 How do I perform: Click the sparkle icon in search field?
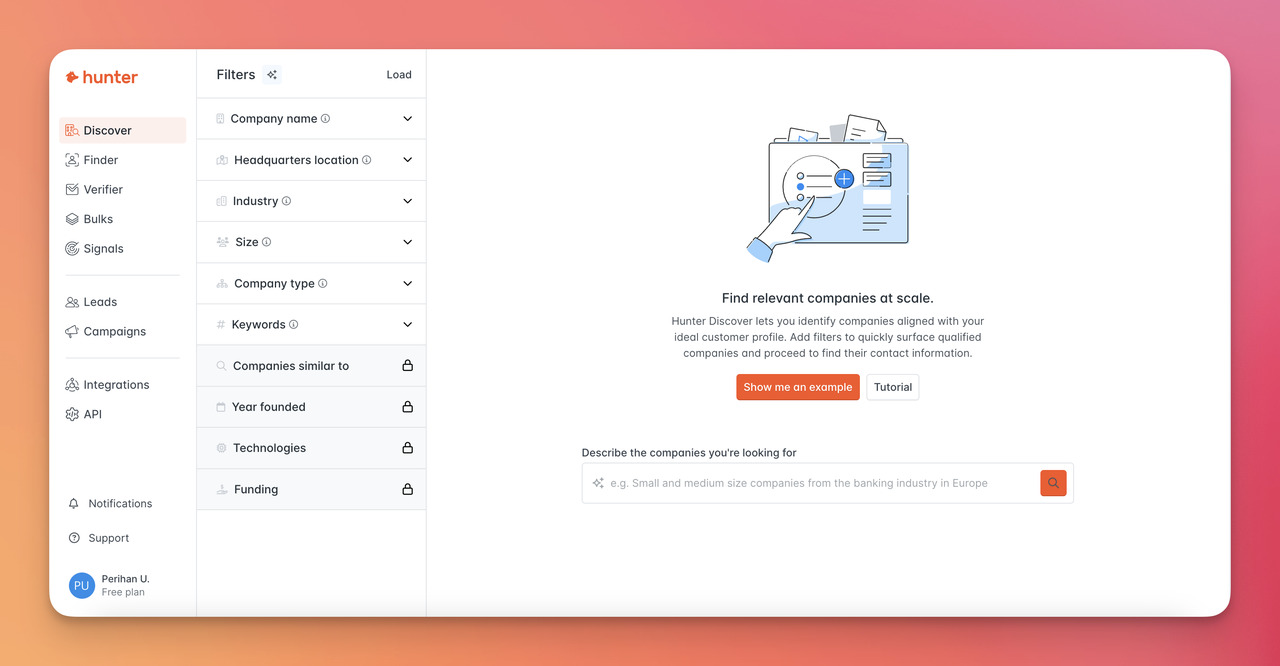click(598, 483)
